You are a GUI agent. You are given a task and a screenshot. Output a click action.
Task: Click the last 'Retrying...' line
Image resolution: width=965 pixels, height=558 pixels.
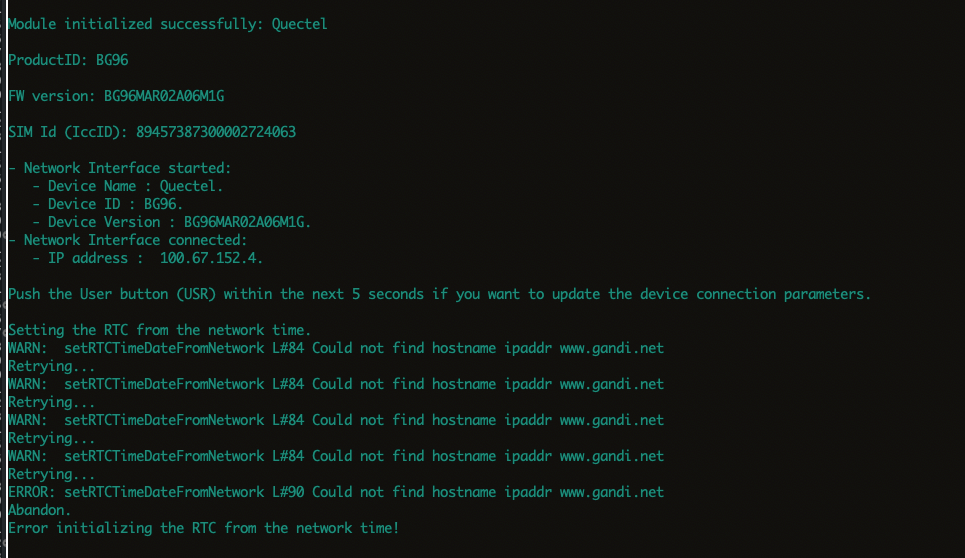(52, 474)
